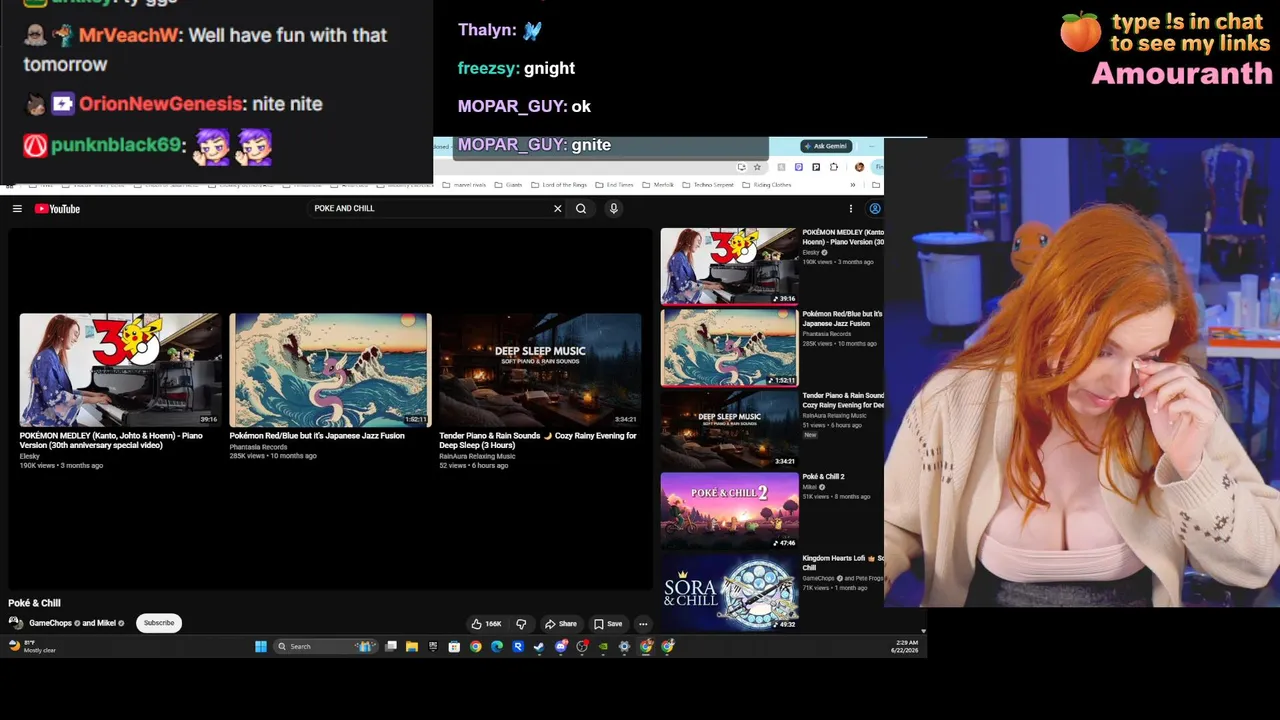Open File Explorer from the taskbar
The height and width of the screenshot is (720, 1280).
coord(412,647)
